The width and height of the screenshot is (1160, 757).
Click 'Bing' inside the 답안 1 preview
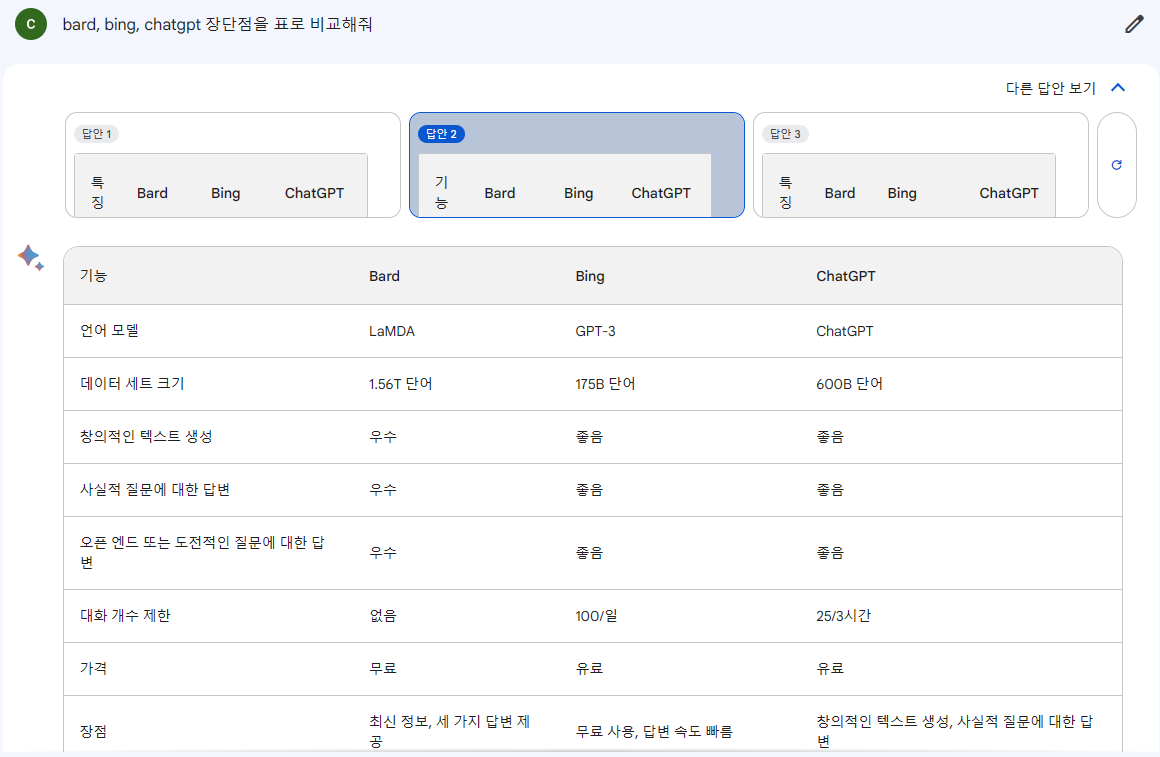point(225,193)
